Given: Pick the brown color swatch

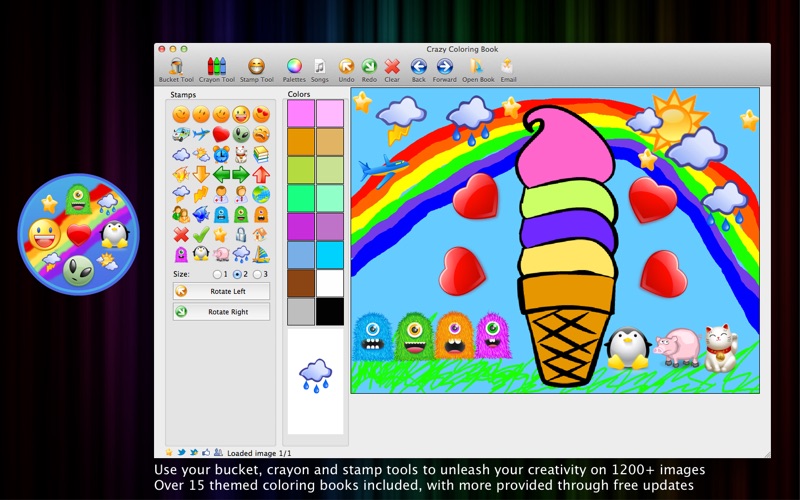Looking at the screenshot, I should pos(301,283).
